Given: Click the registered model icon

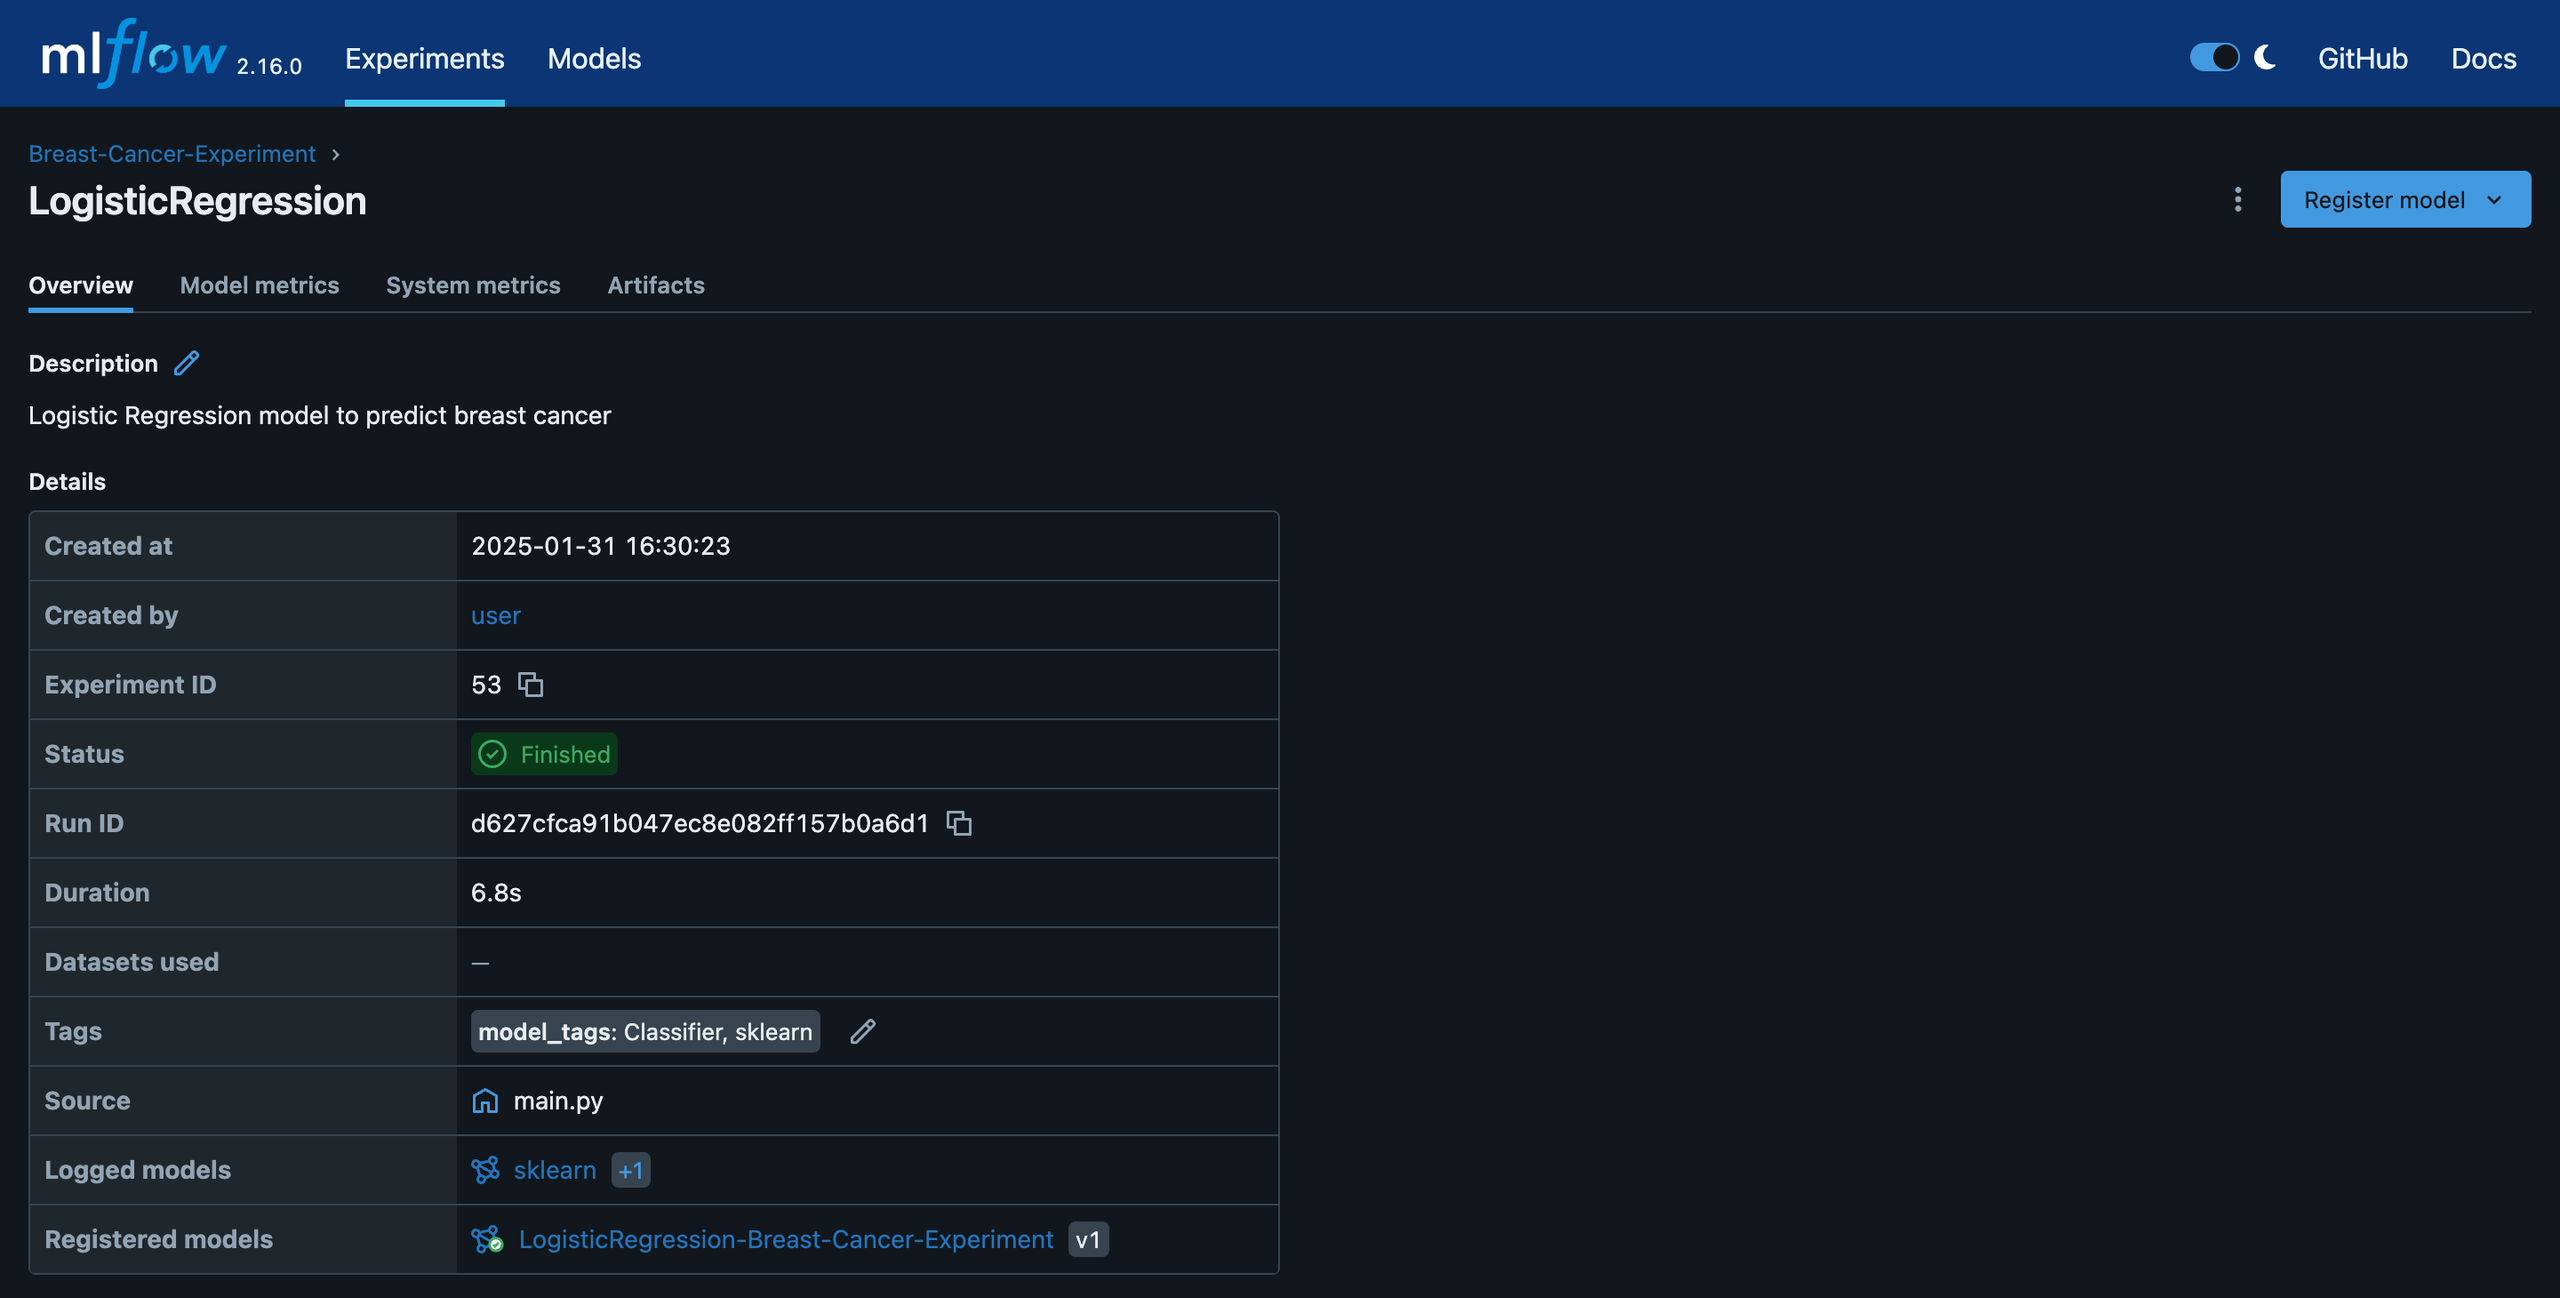Looking at the screenshot, I should 487,1240.
